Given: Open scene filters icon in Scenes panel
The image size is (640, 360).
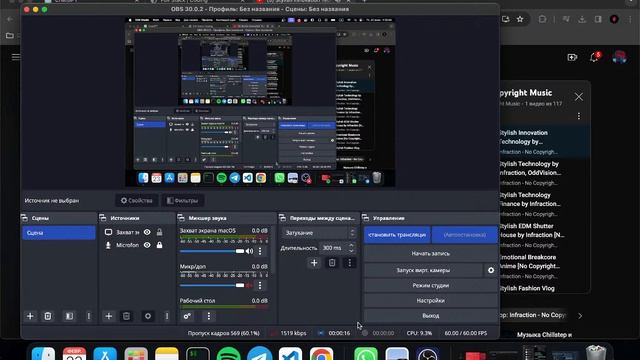Looking at the screenshot, I should 69,316.
